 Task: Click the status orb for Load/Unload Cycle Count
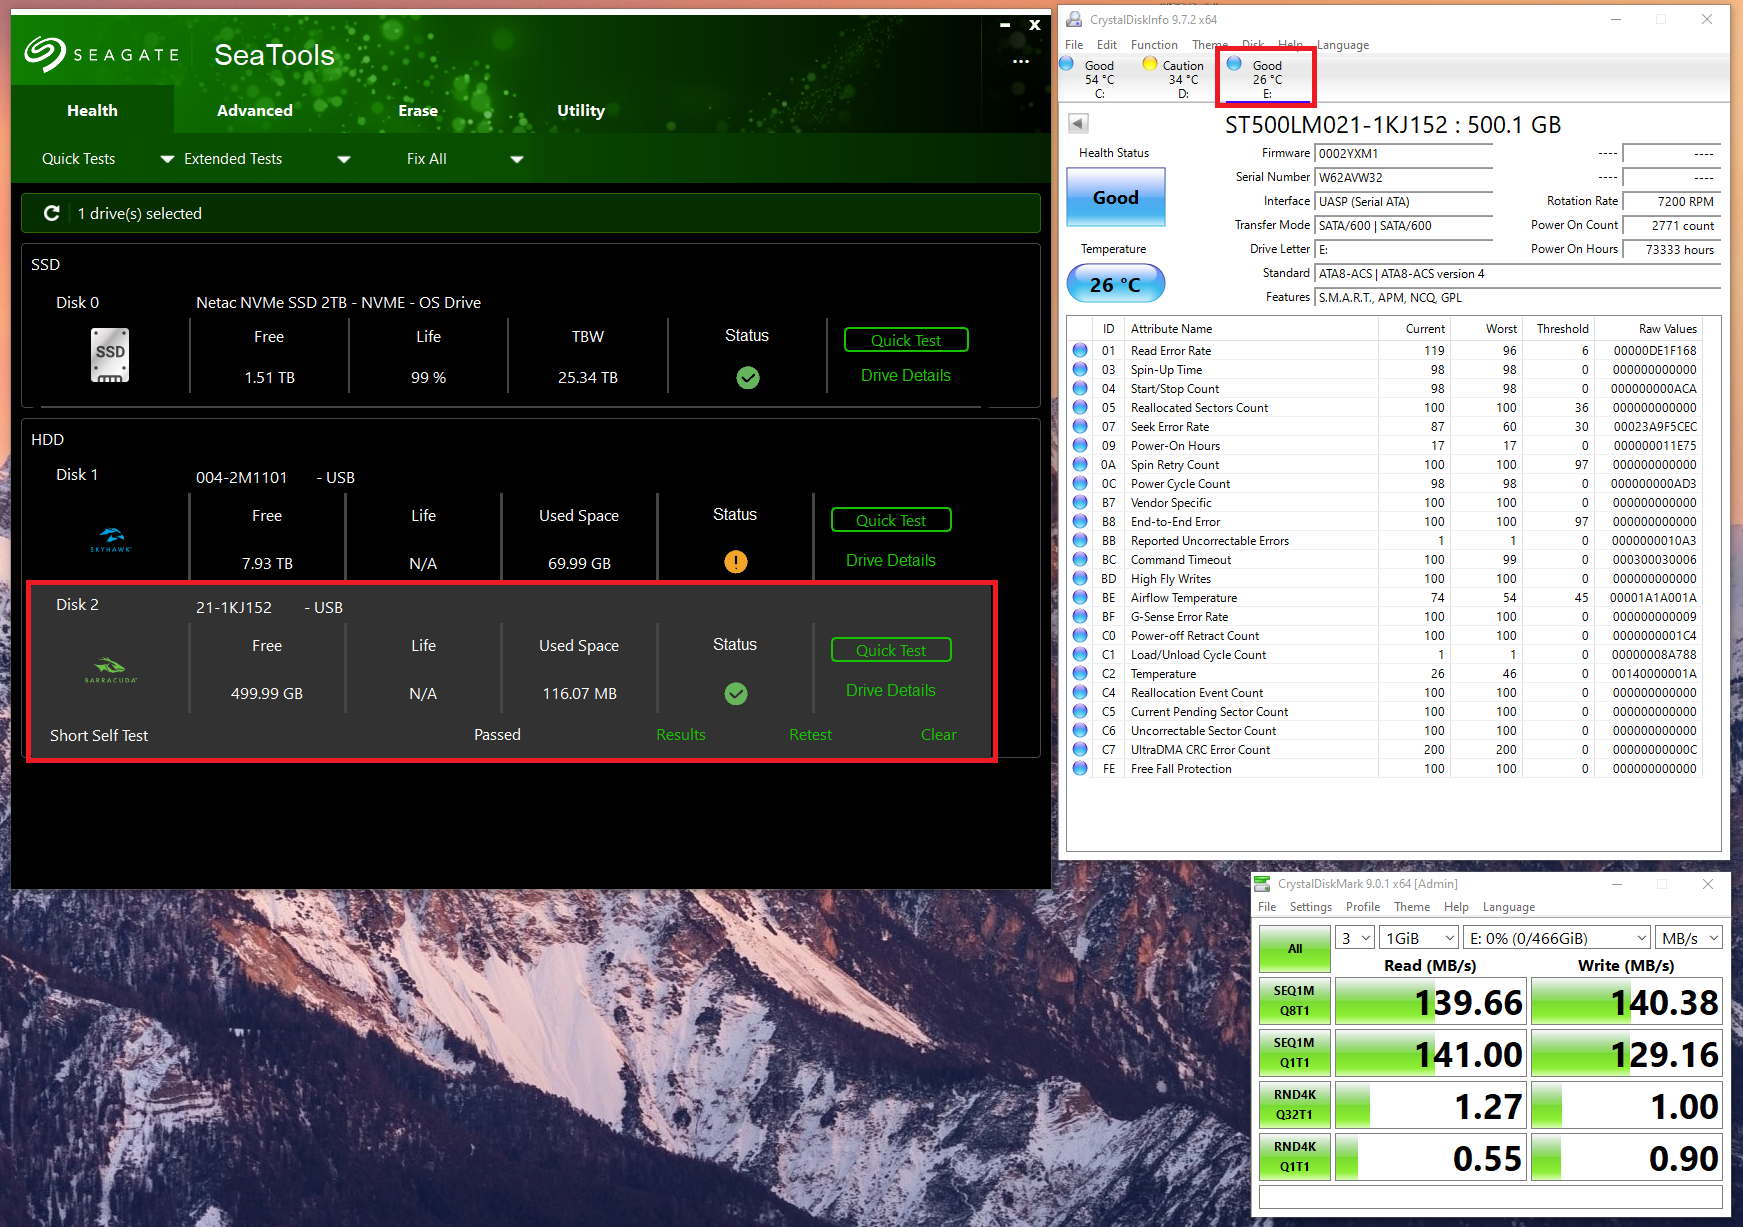1080,654
